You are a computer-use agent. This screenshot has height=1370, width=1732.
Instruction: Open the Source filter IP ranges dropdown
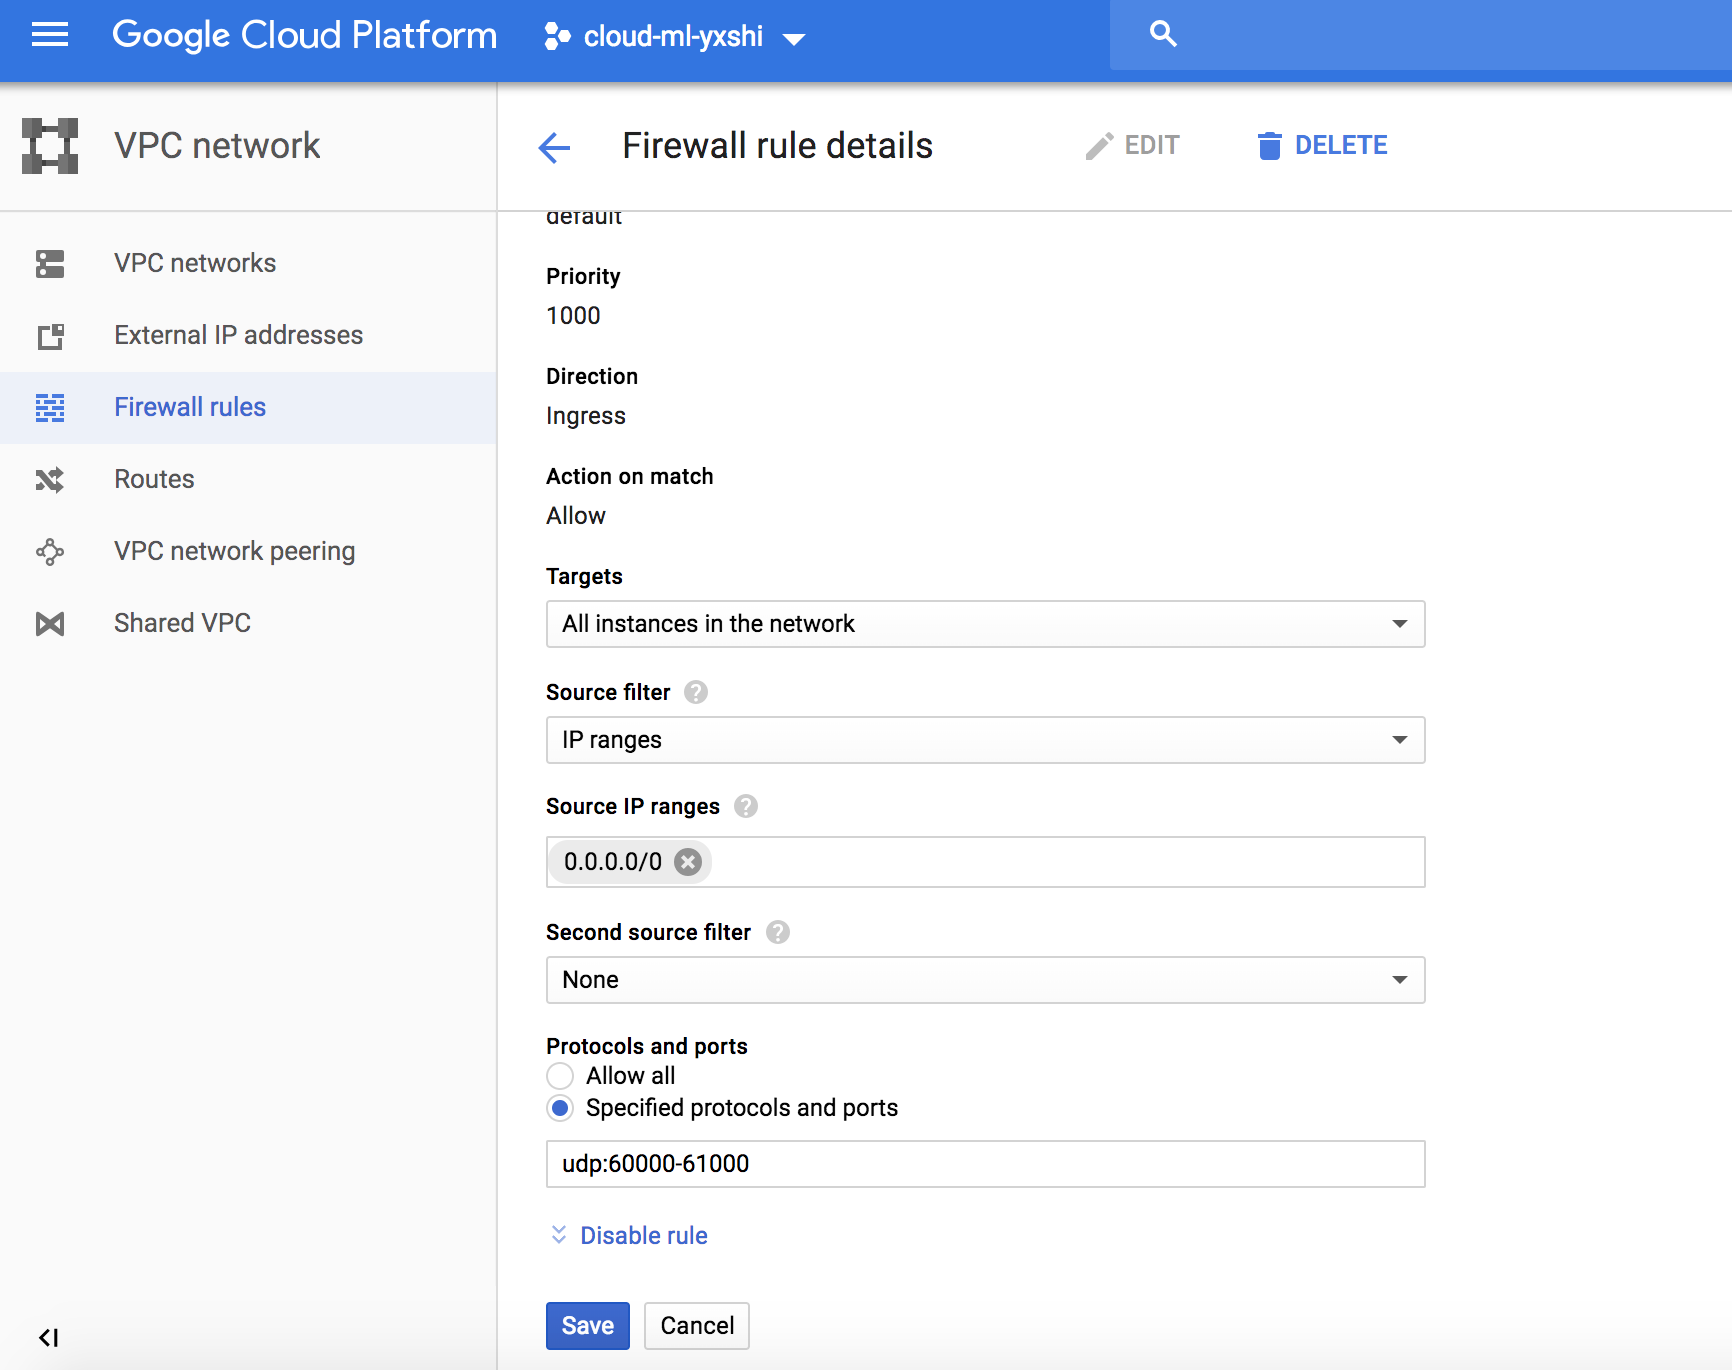(986, 740)
